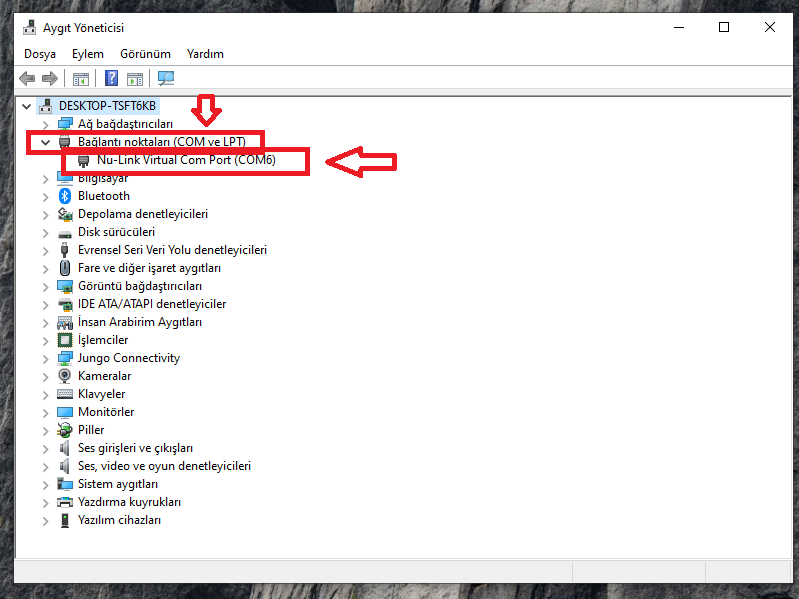Image resolution: width=799 pixels, height=599 pixels.
Task: Click the Monitörler monitor icon
Action: click(65, 412)
